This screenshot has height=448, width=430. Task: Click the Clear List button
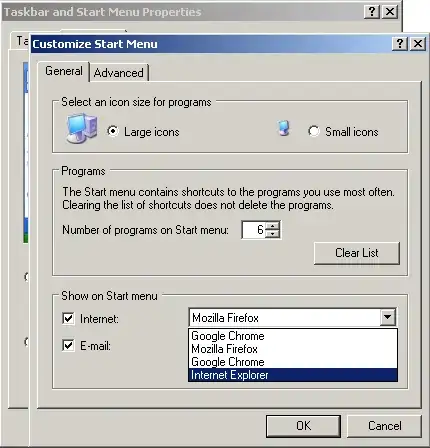pyautogui.click(x=357, y=253)
